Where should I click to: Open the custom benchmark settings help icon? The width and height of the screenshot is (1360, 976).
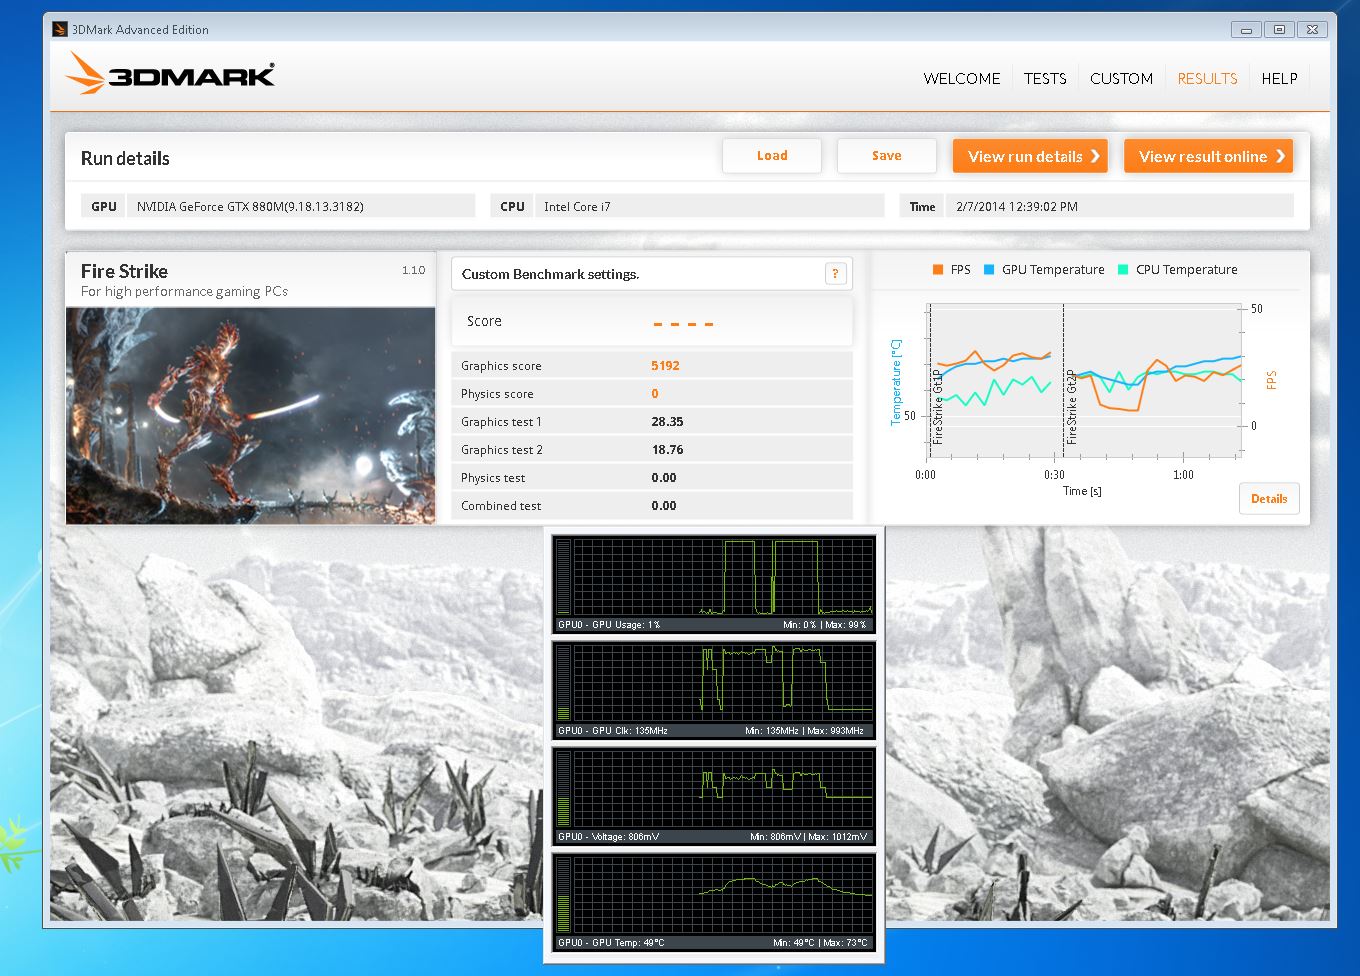coord(836,274)
